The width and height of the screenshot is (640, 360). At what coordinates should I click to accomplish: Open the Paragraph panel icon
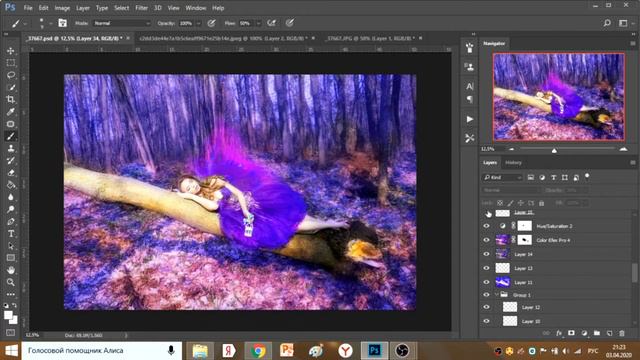tap(470, 99)
